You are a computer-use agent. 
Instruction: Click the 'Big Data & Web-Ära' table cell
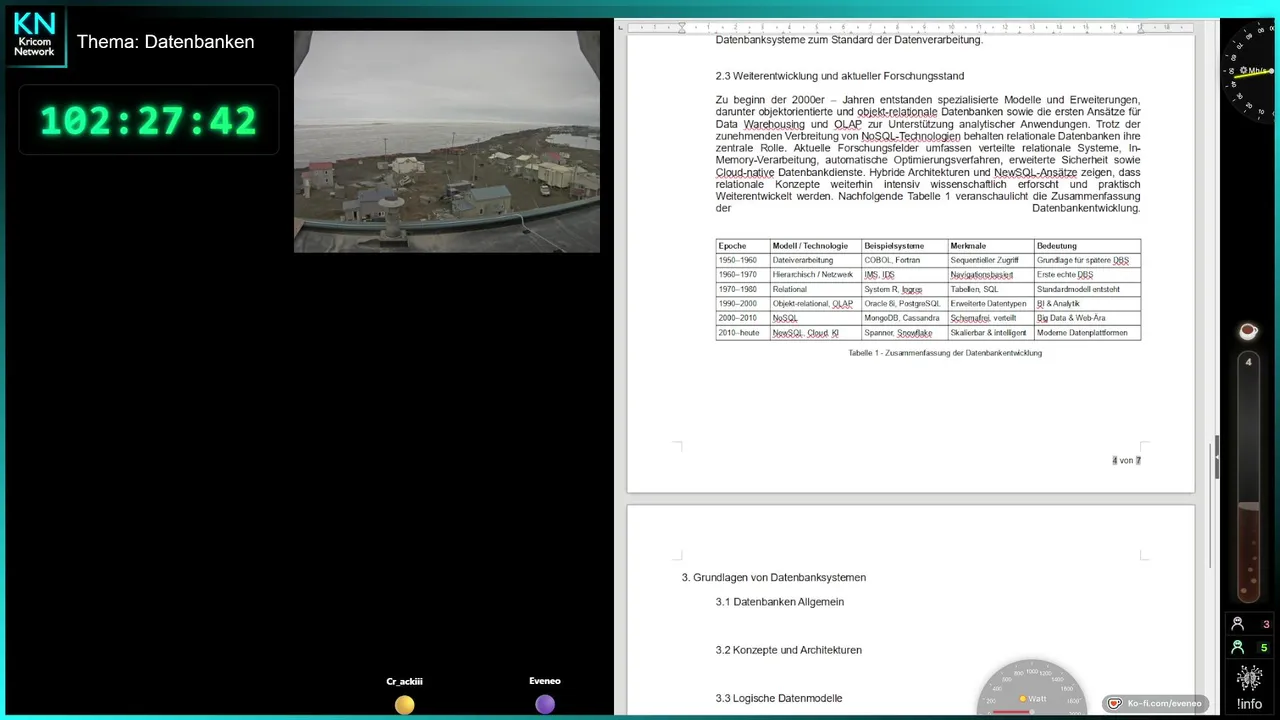coord(1087,318)
